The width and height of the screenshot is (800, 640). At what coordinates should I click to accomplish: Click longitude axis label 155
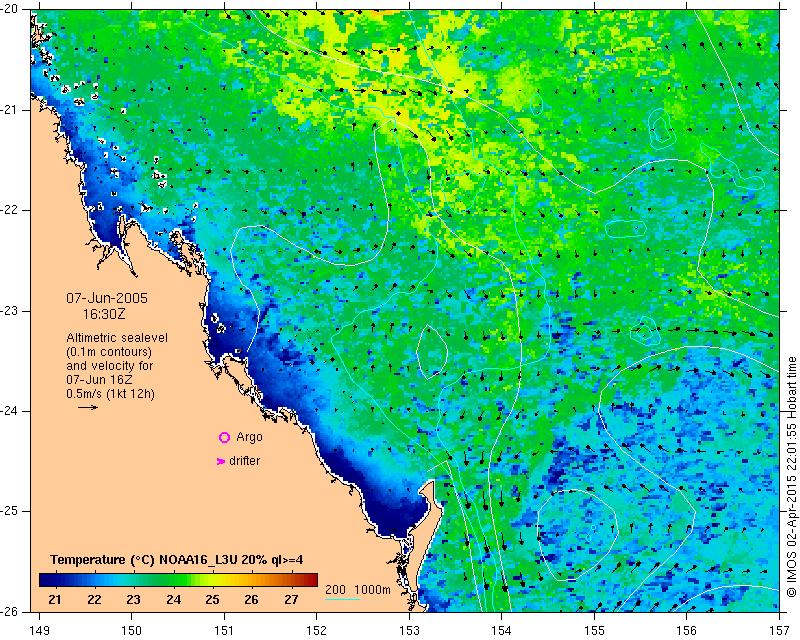coord(594,630)
